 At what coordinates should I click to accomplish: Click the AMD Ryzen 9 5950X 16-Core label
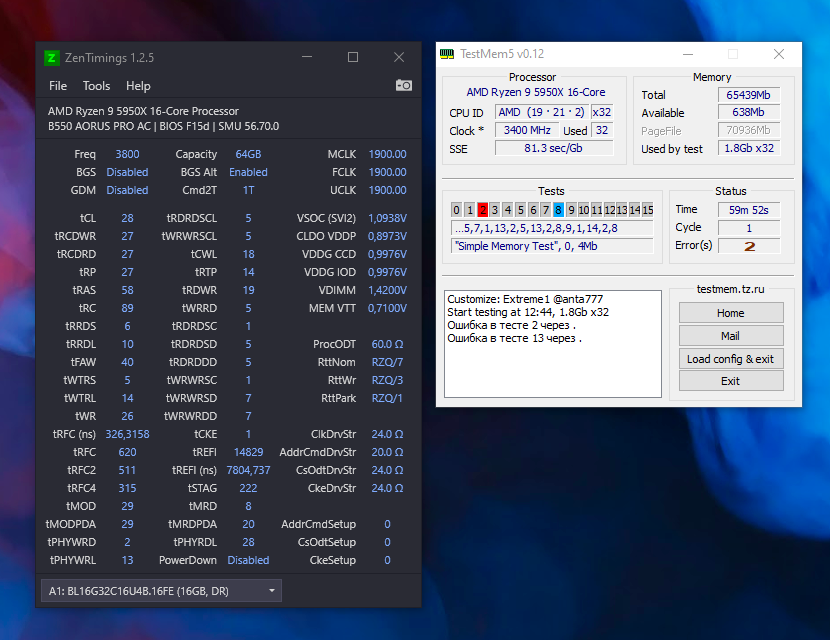click(536, 92)
